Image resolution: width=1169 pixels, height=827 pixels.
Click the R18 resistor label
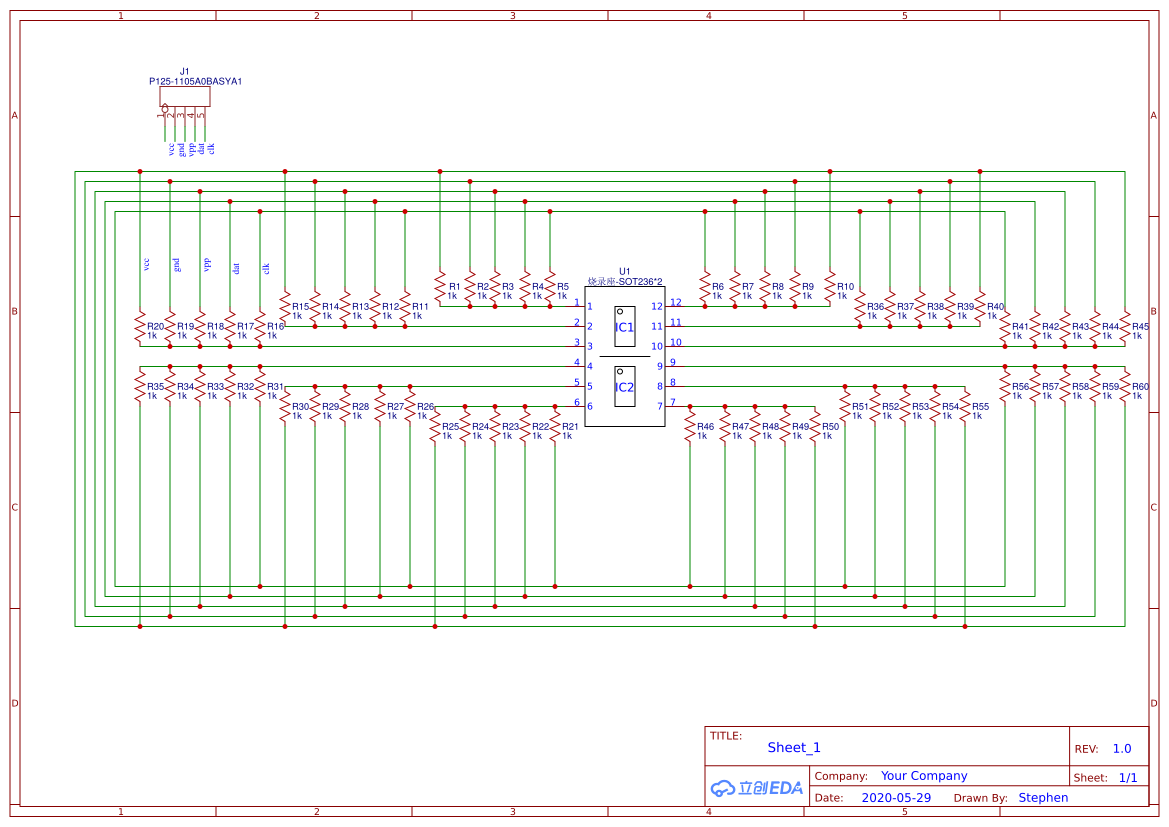click(215, 327)
